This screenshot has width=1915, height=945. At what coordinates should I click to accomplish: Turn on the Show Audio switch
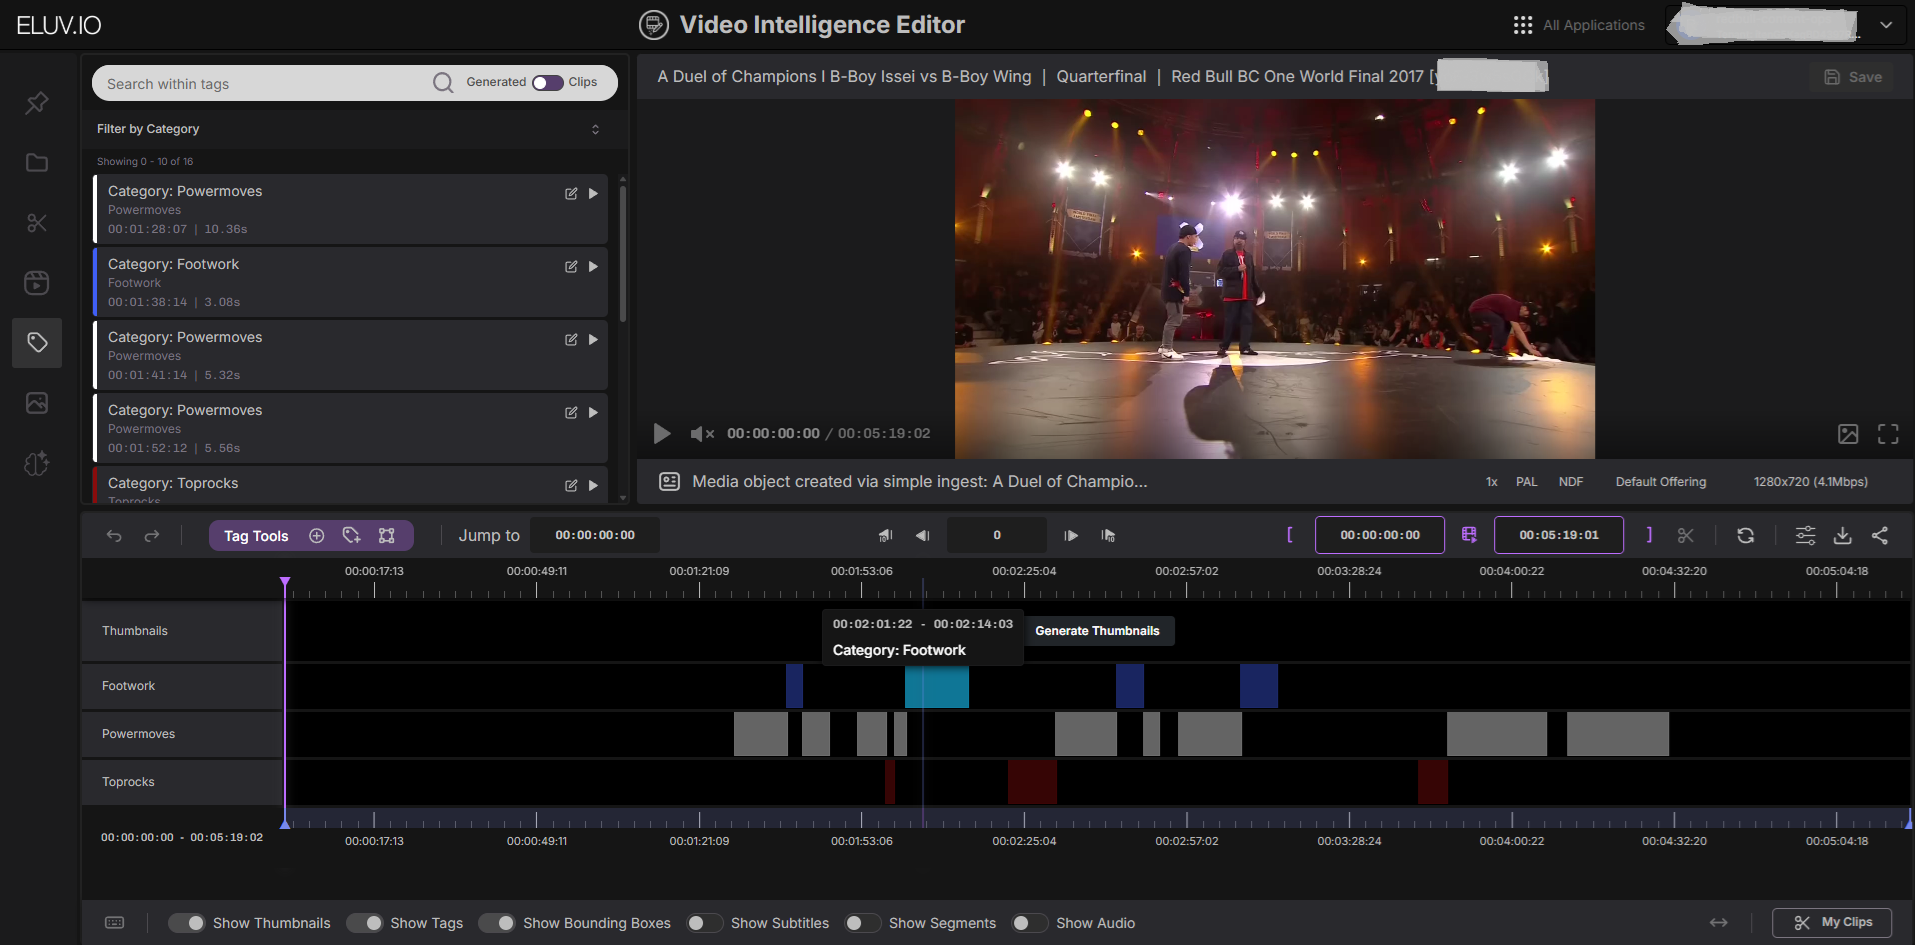[x=1030, y=923]
